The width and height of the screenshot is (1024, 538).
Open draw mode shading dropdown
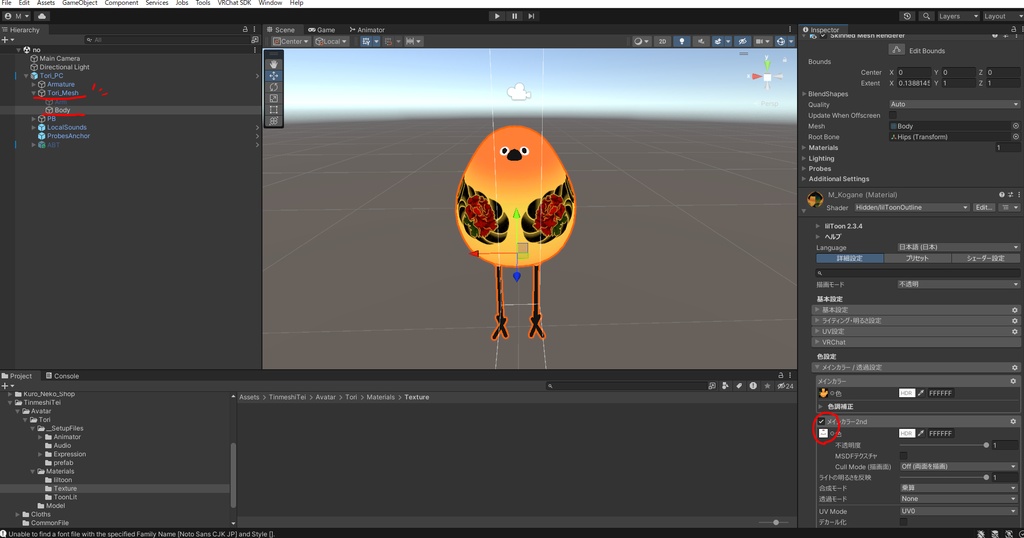tap(641, 41)
